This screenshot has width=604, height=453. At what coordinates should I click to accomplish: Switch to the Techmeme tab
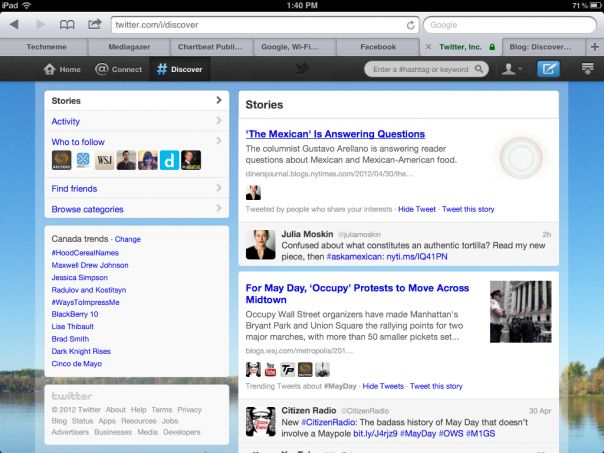coord(46,47)
